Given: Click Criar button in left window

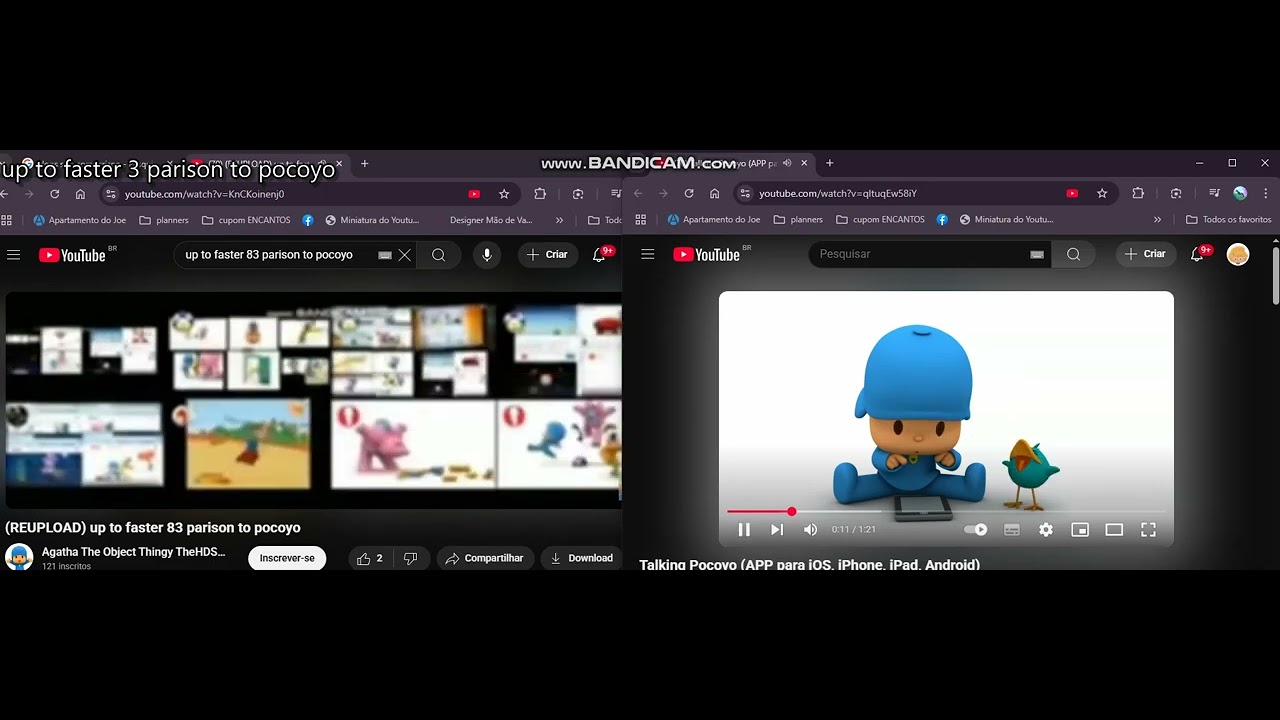Looking at the screenshot, I should tap(547, 255).
